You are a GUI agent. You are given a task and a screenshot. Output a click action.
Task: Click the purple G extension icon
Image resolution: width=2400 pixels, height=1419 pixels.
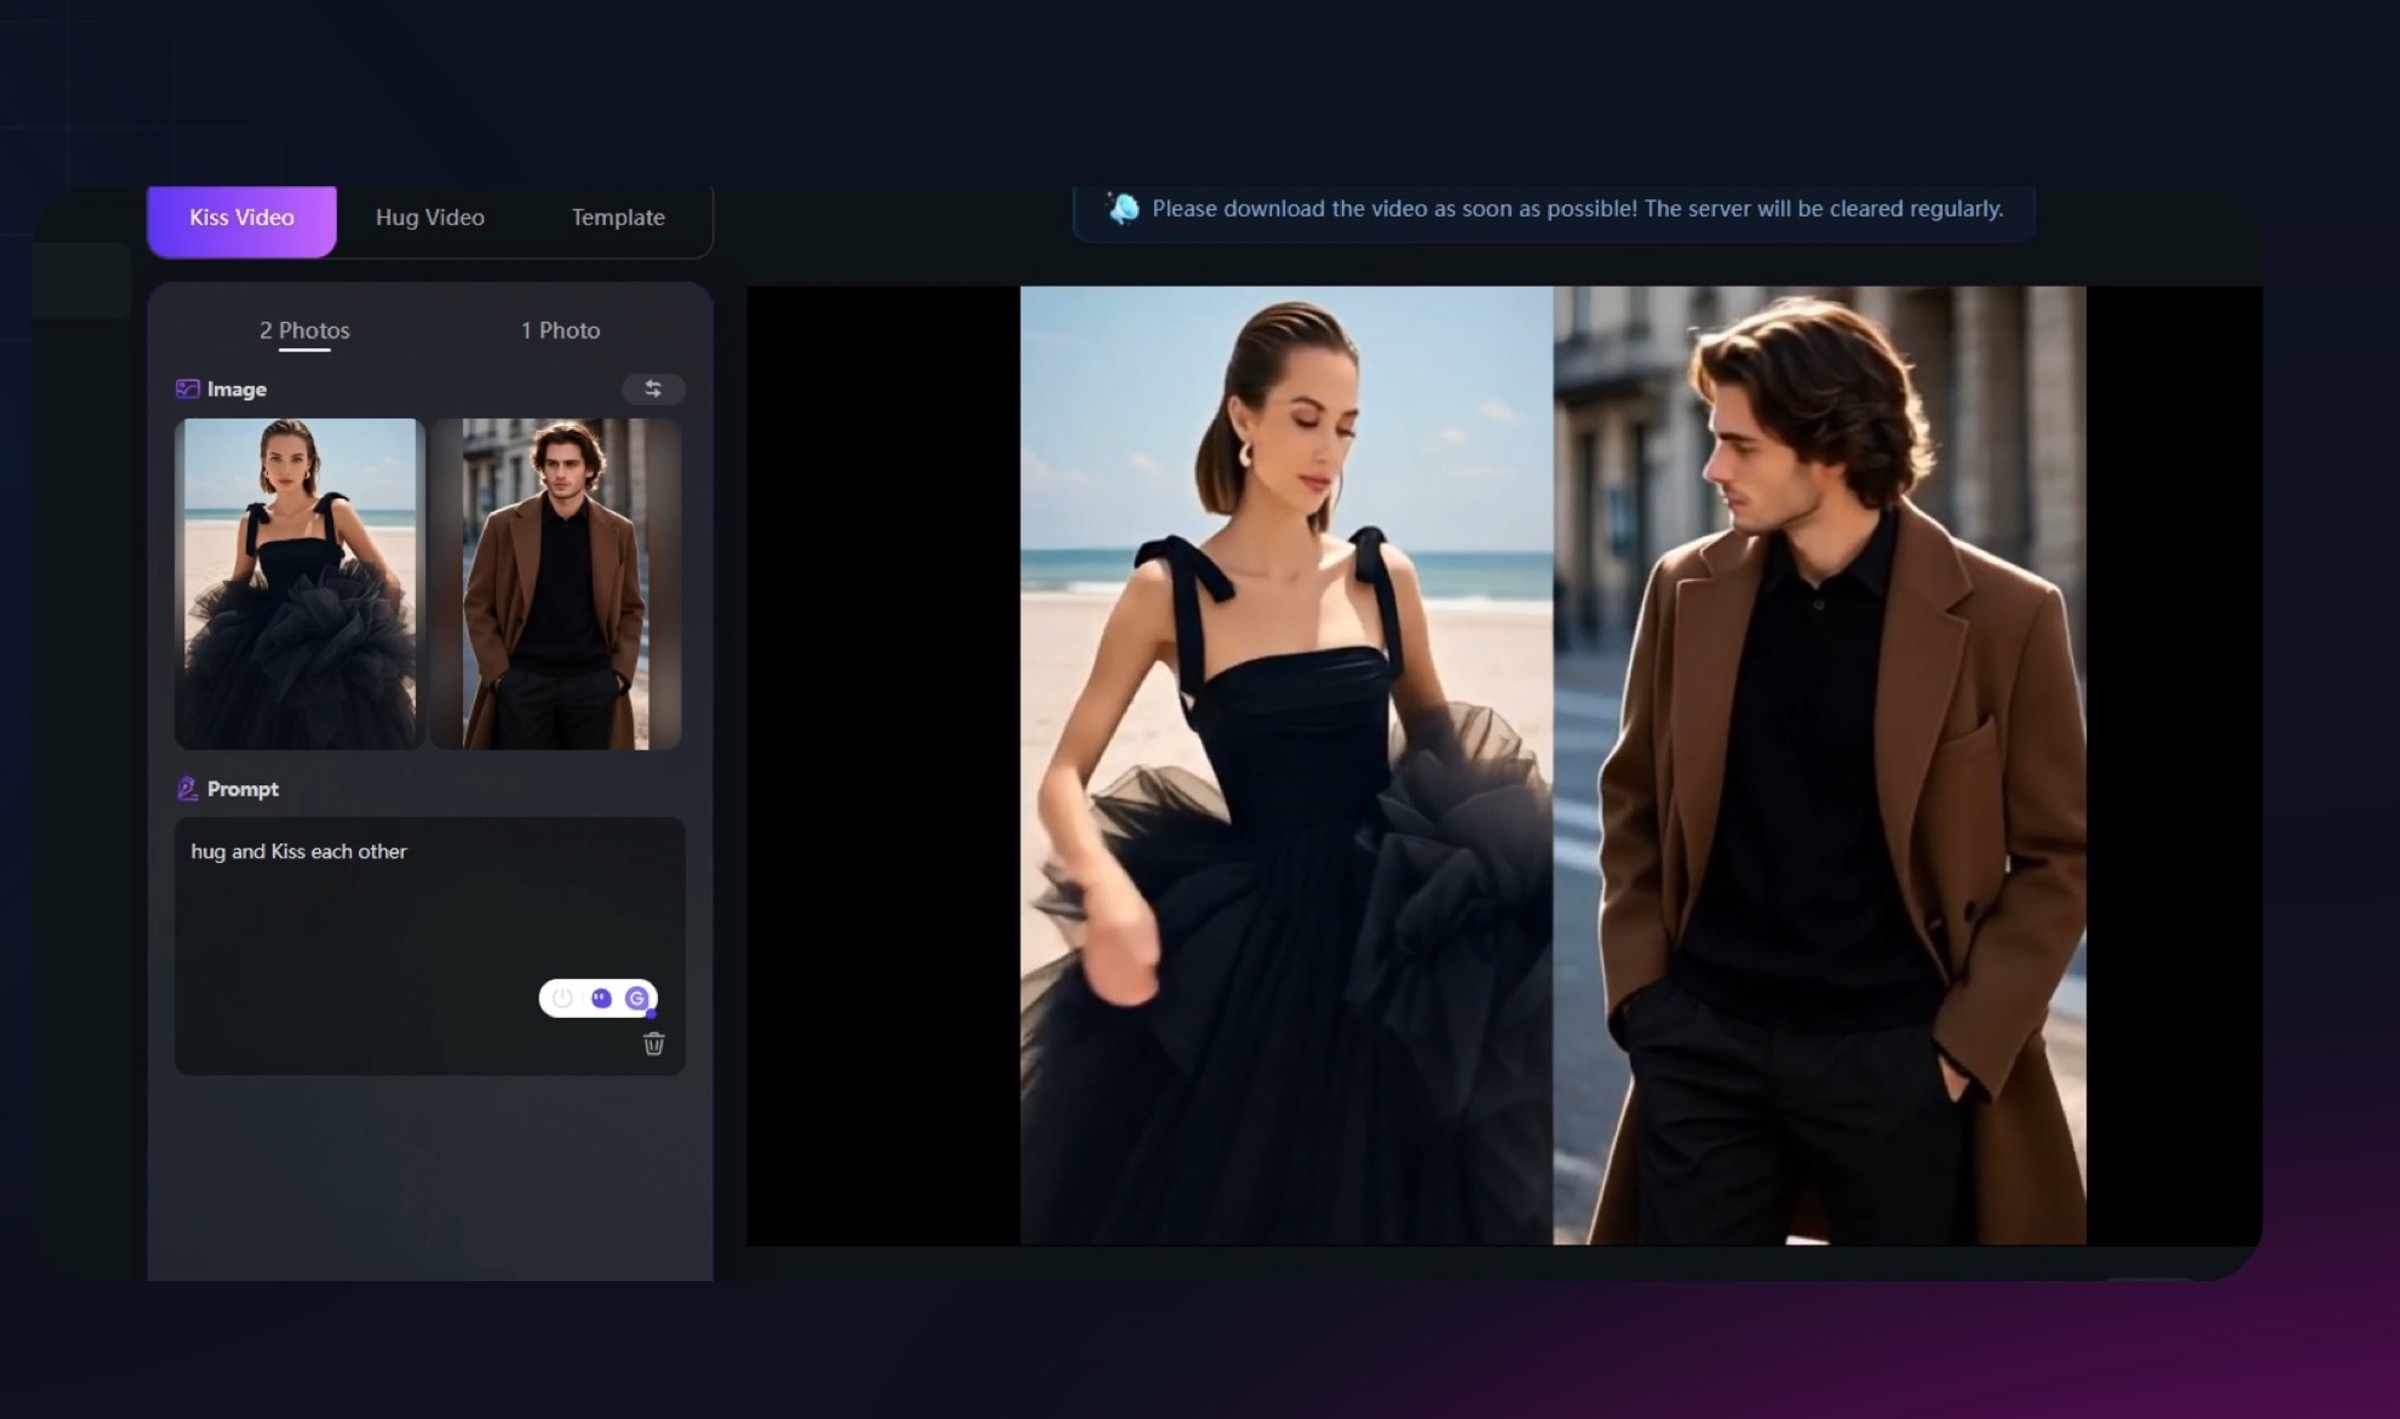[637, 998]
